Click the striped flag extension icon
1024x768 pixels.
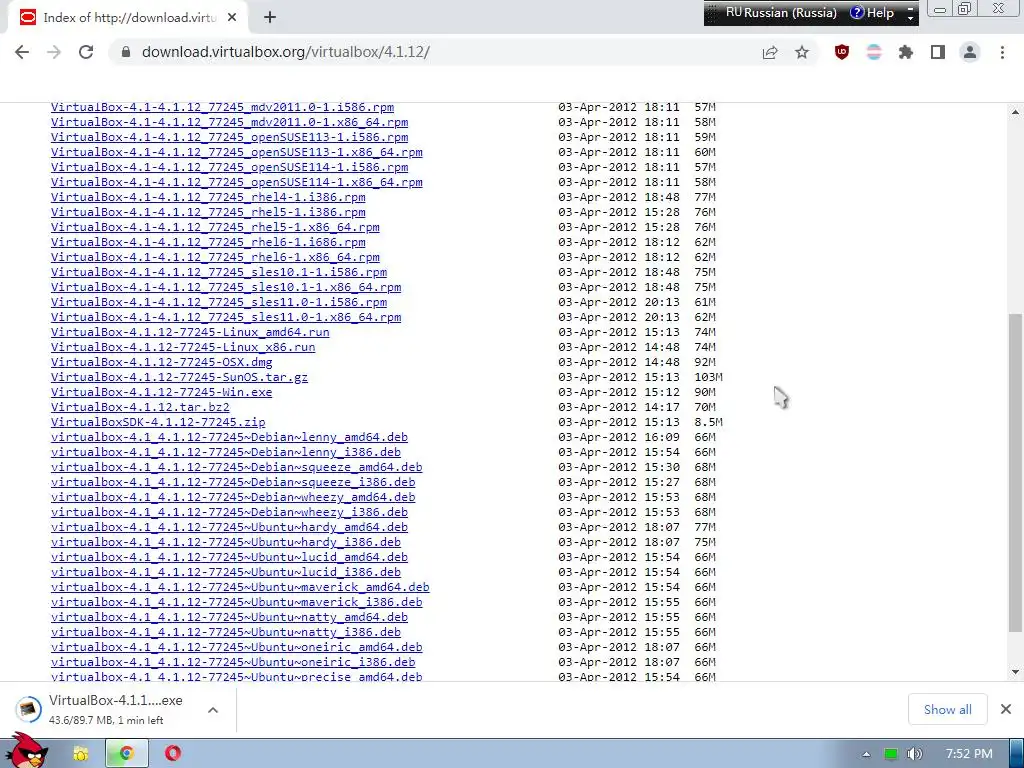(874, 52)
